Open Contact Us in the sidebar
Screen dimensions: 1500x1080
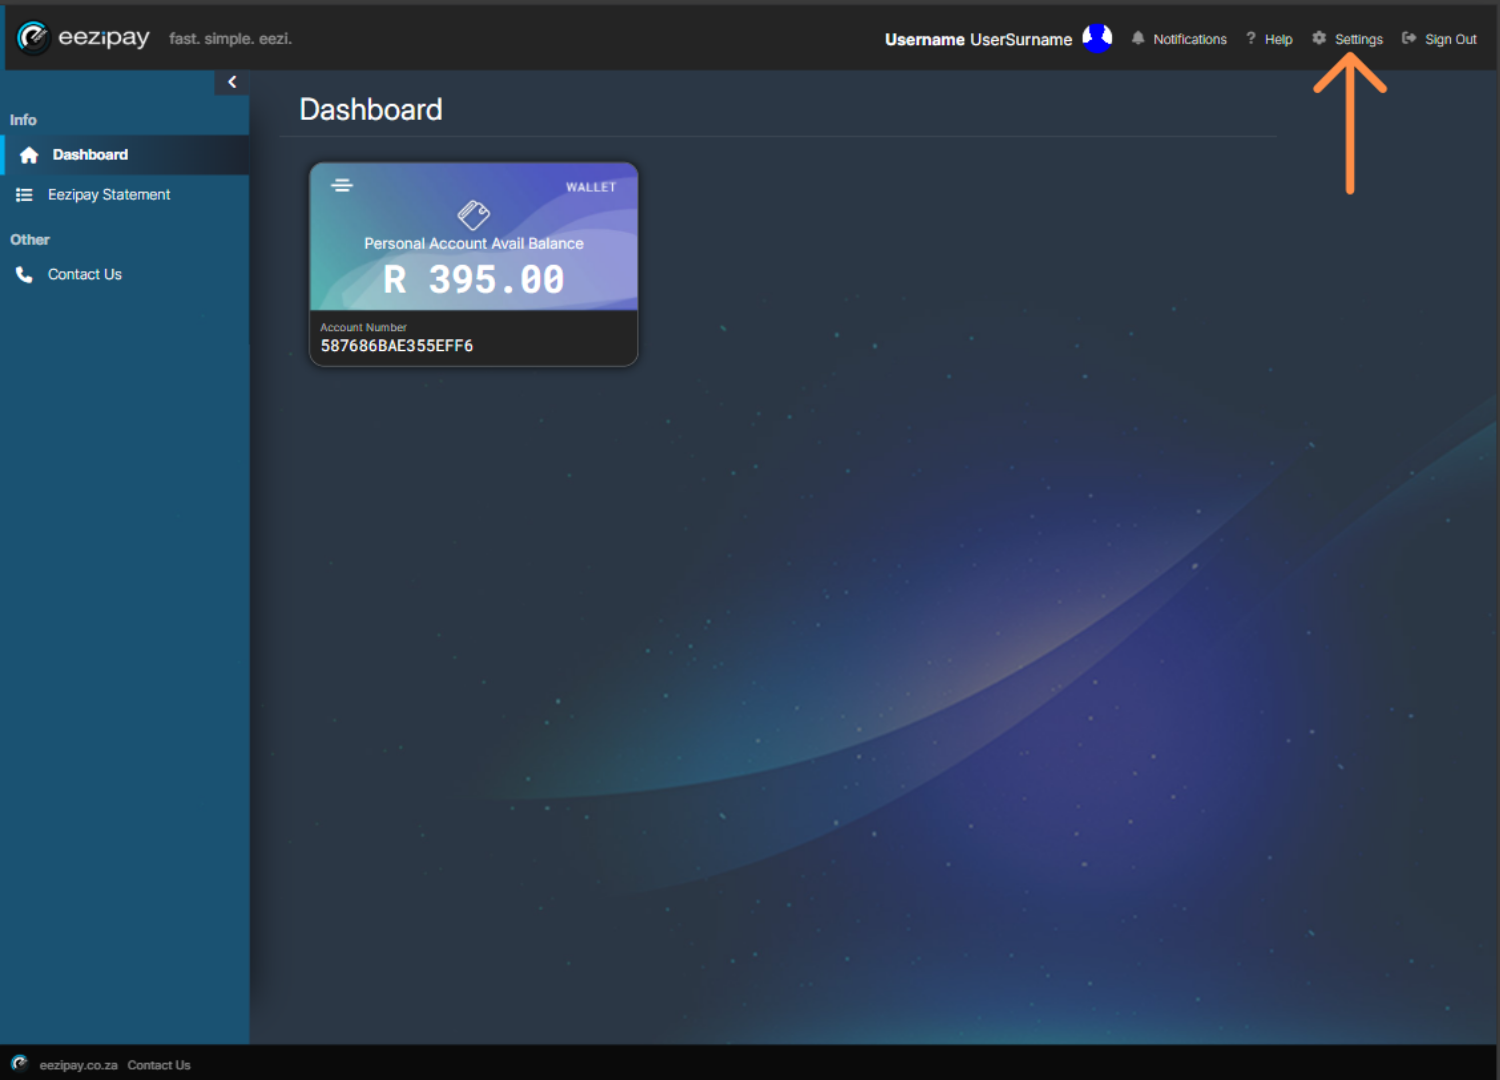(85, 274)
